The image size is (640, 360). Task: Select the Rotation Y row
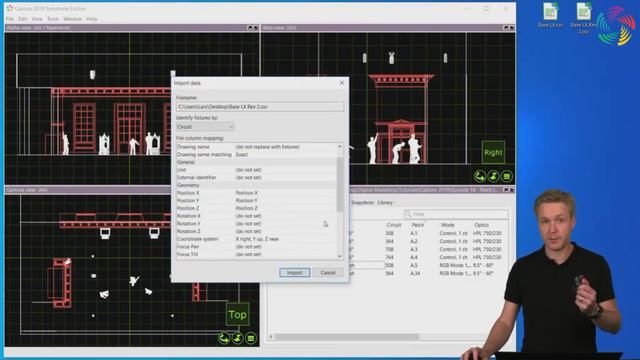pos(256,224)
